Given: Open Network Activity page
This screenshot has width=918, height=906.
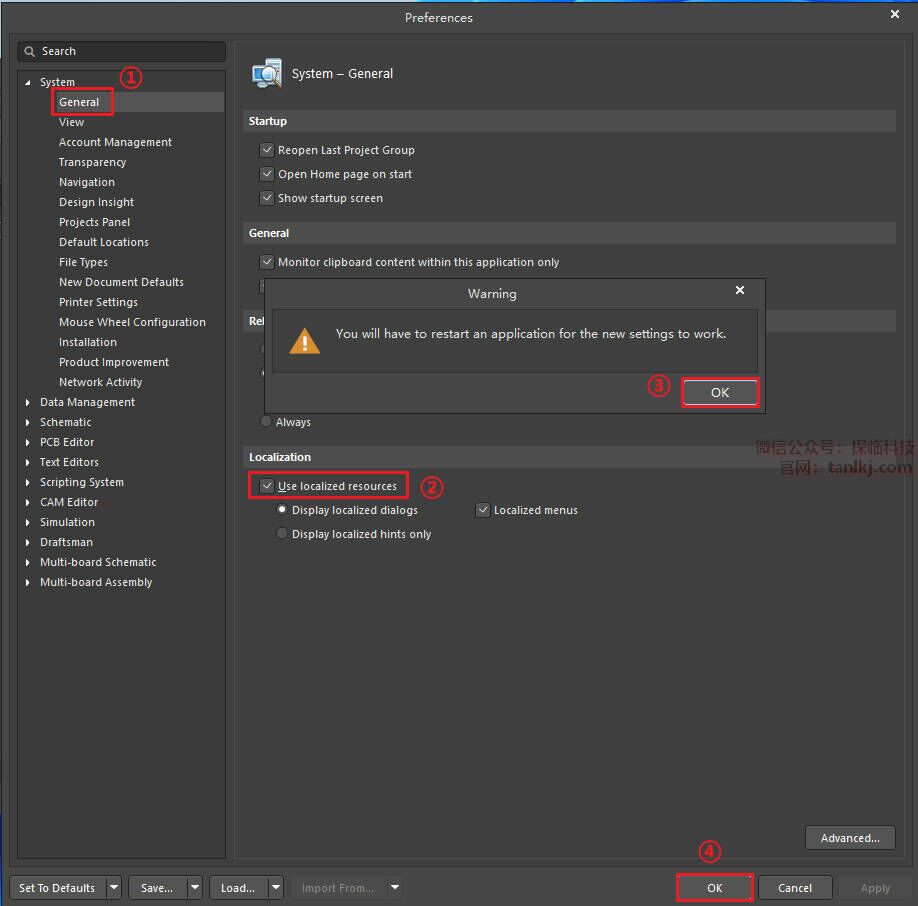Looking at the screenshot, I should click(x=101, y=382).
